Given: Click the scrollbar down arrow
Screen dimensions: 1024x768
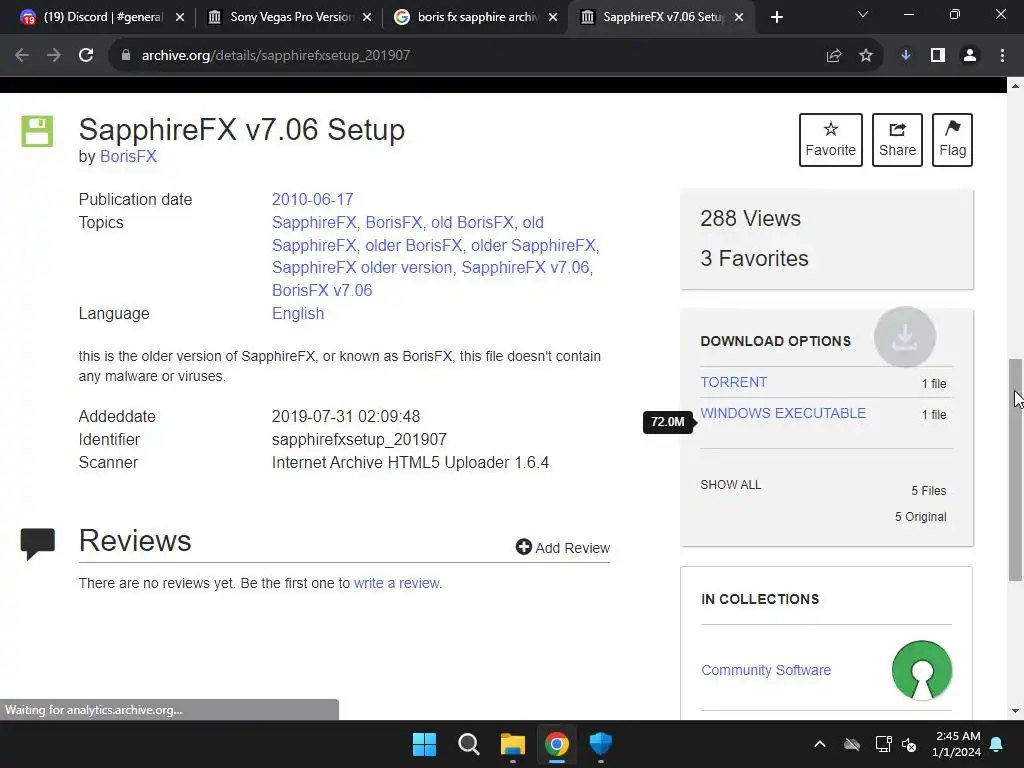Looking at the screenshot, I should coord(1015,711).
